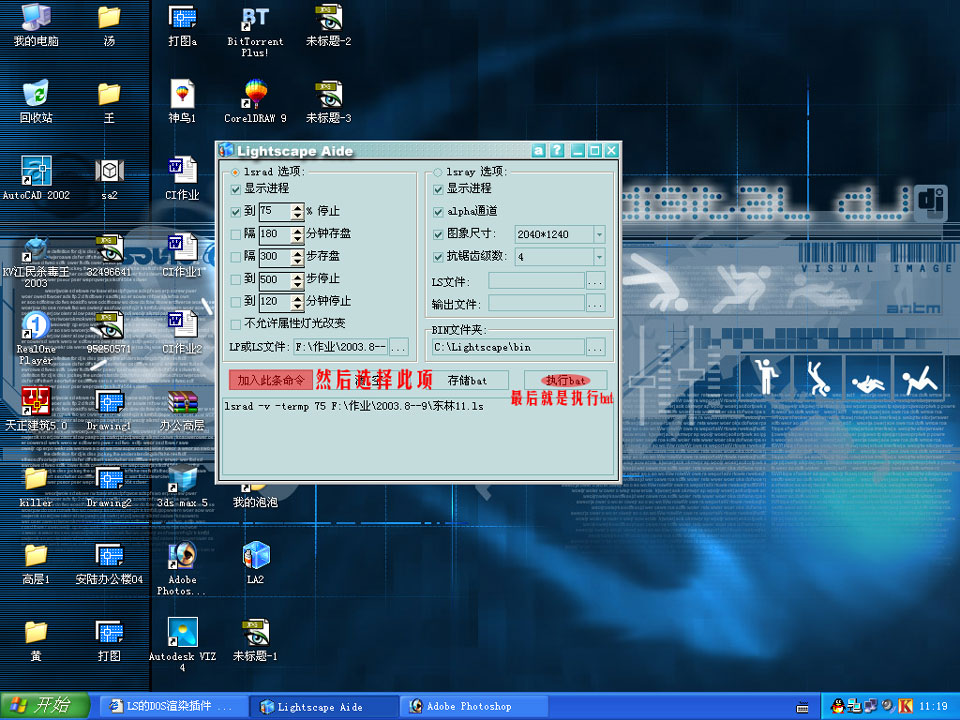
Task: Select the CI作业2 Word document icon
Action: [182, 332]
